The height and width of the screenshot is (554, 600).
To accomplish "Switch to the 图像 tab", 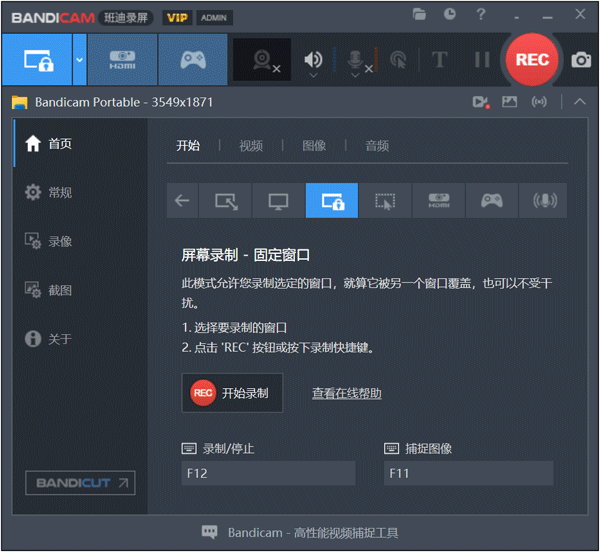I will [314, 146].
